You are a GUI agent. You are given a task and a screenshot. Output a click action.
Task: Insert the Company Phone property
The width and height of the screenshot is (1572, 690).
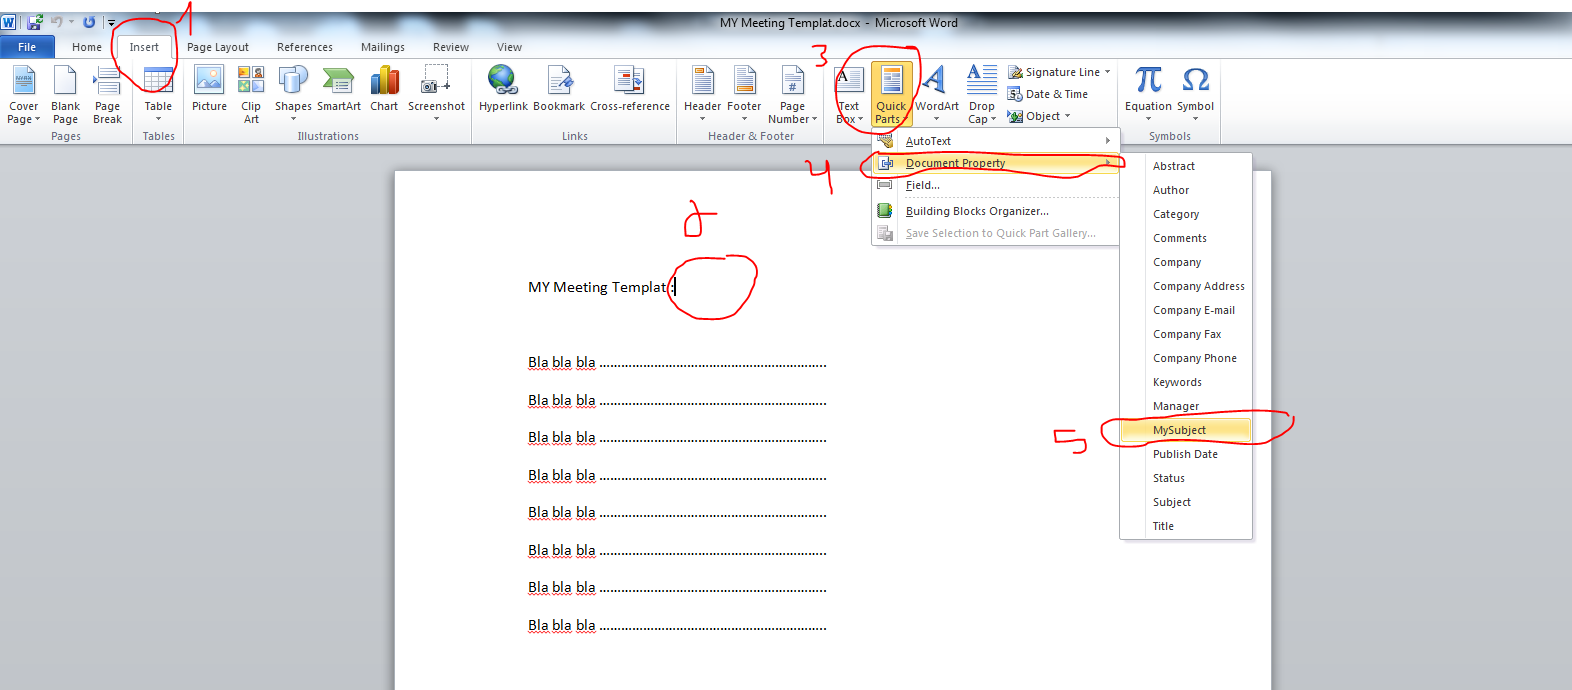pyautogui.click(x=1186, y=358)
